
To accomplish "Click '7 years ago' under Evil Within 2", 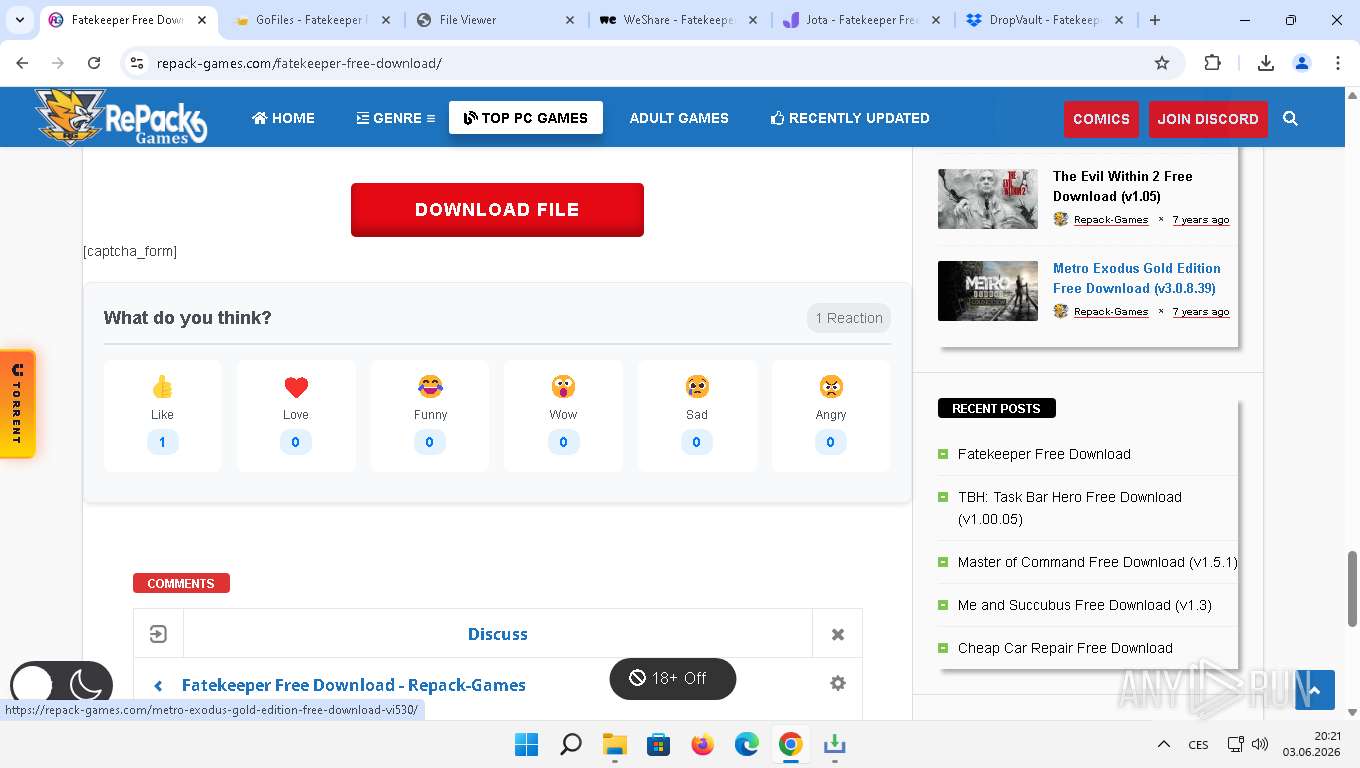I will pos(1201,220).
